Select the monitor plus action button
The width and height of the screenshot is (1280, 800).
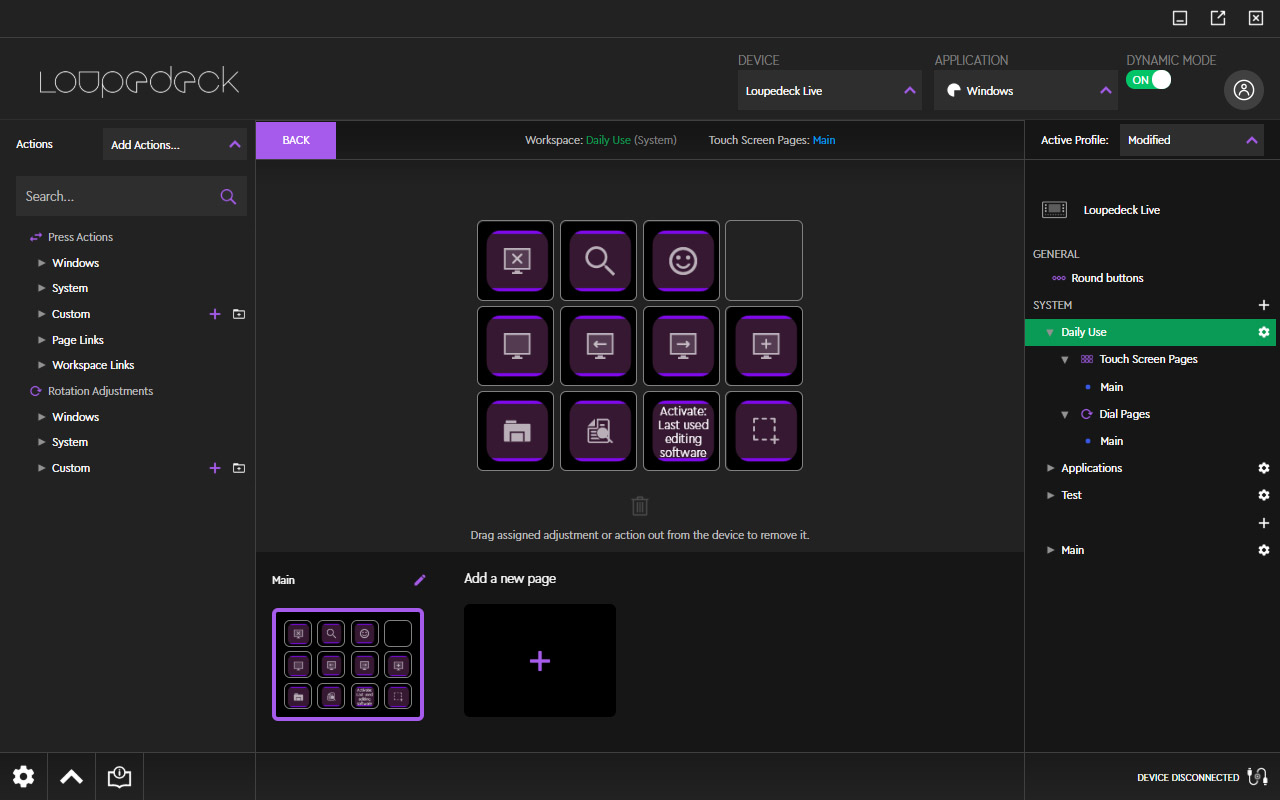pyautogui.click(x=764, y=346)
